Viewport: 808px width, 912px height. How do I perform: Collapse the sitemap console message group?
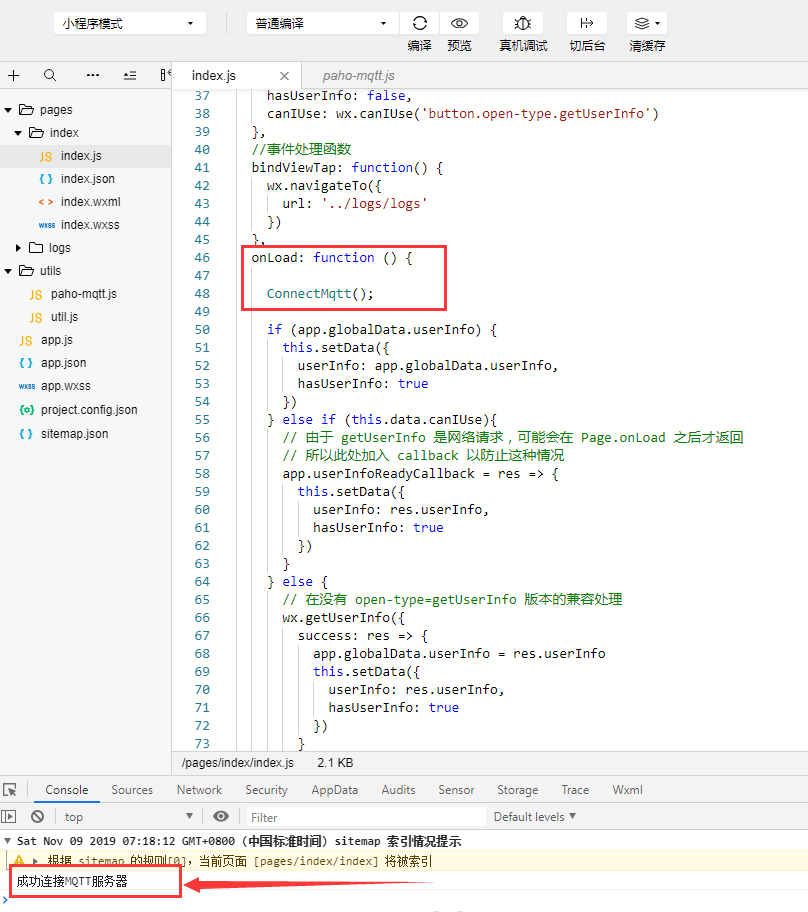point(7,841)
